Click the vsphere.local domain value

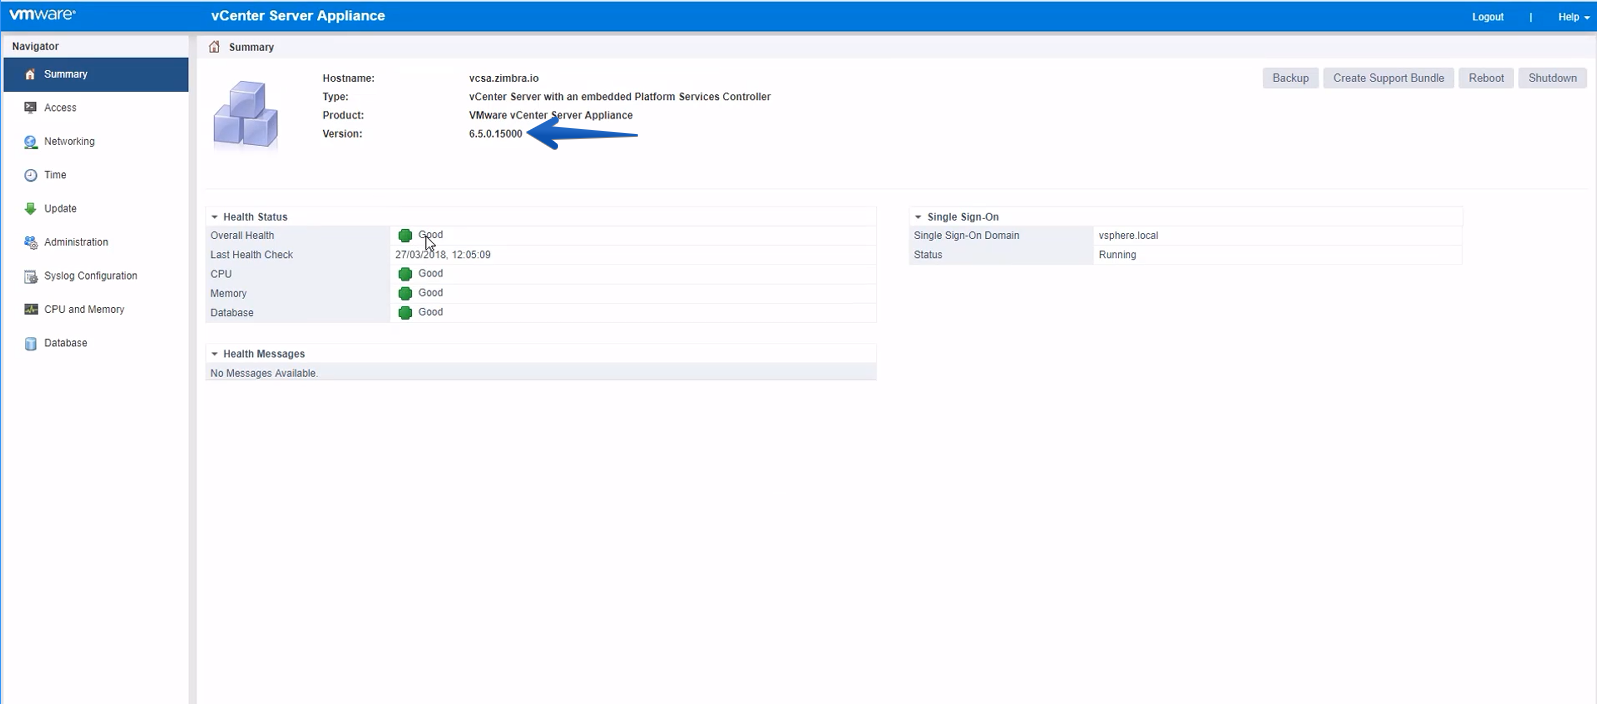click(x=1128, y=236)
